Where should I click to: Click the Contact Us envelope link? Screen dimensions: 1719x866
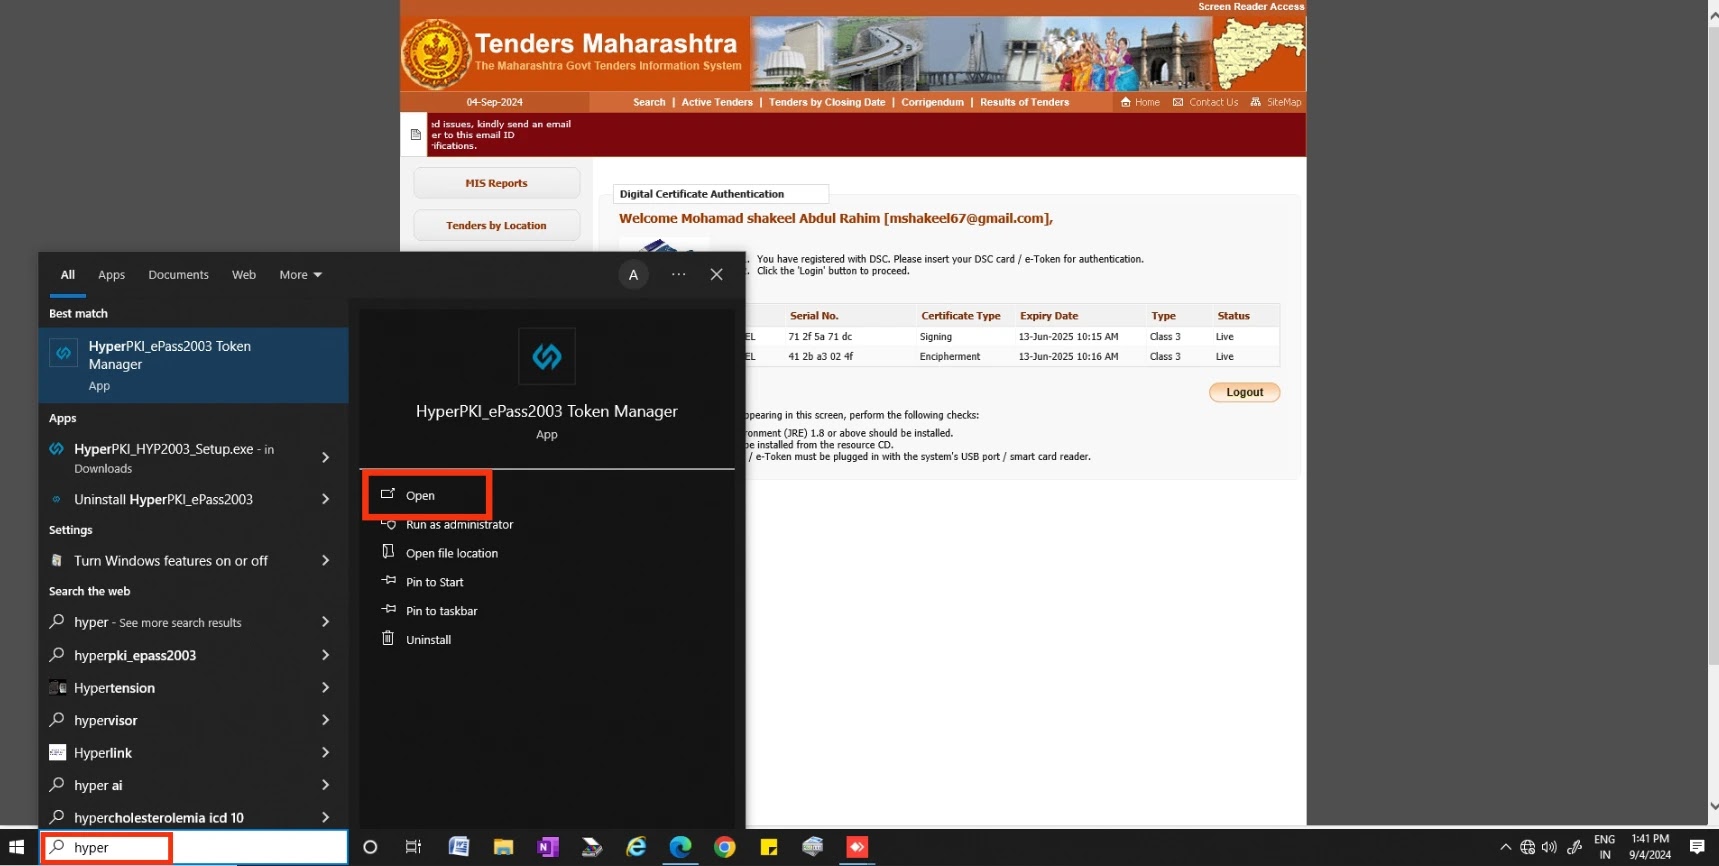(x=1205, y=102)
